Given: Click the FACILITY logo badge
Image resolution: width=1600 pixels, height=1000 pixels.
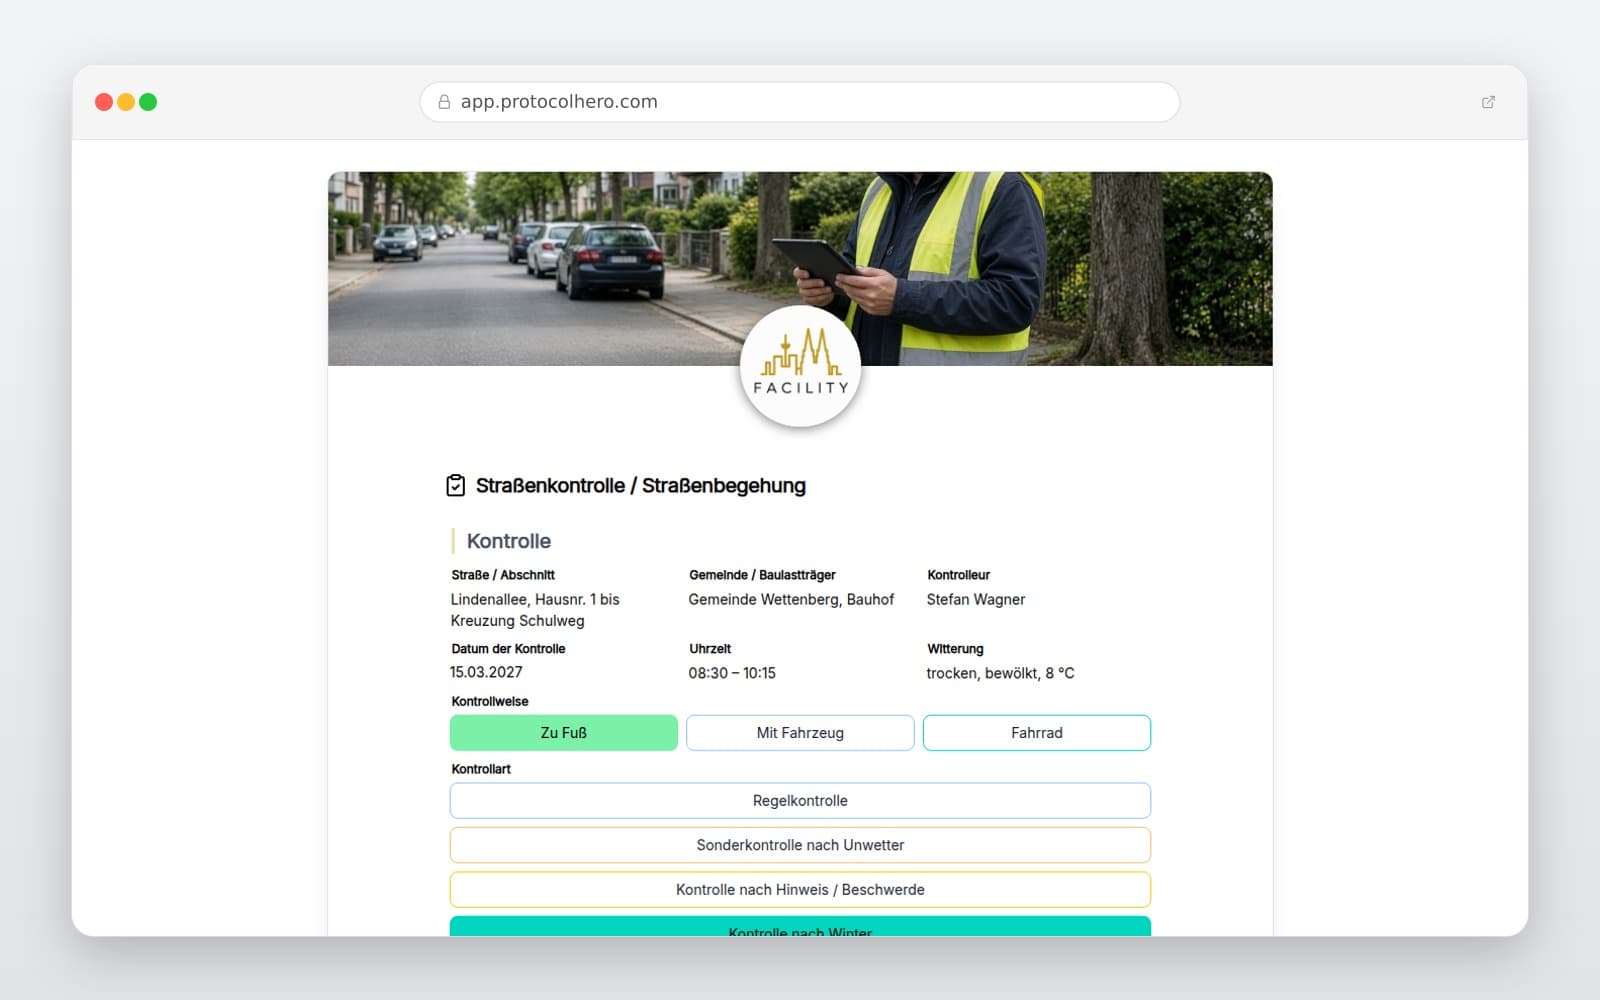Looking at the screenshot, I should tap(800, 367).
